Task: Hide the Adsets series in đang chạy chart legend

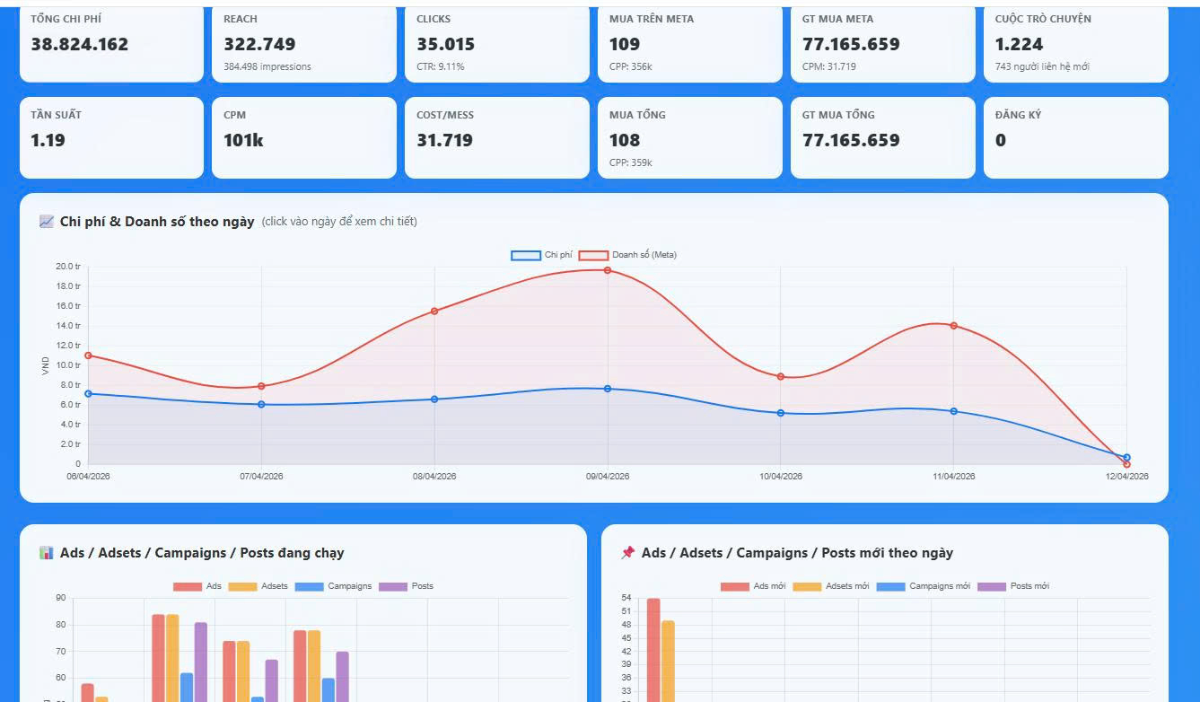Action: [x=258, y=586]
